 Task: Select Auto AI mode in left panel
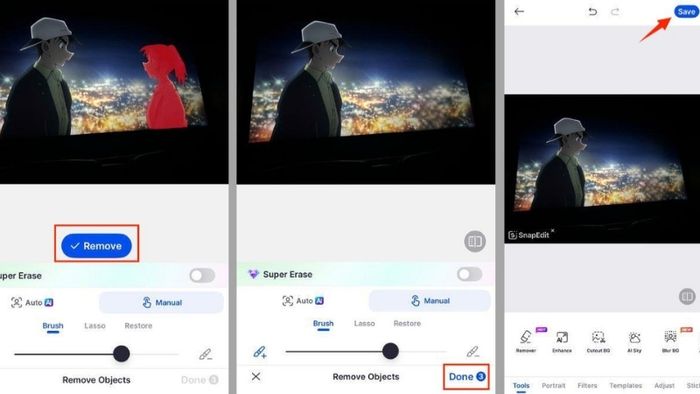point(32,302)
